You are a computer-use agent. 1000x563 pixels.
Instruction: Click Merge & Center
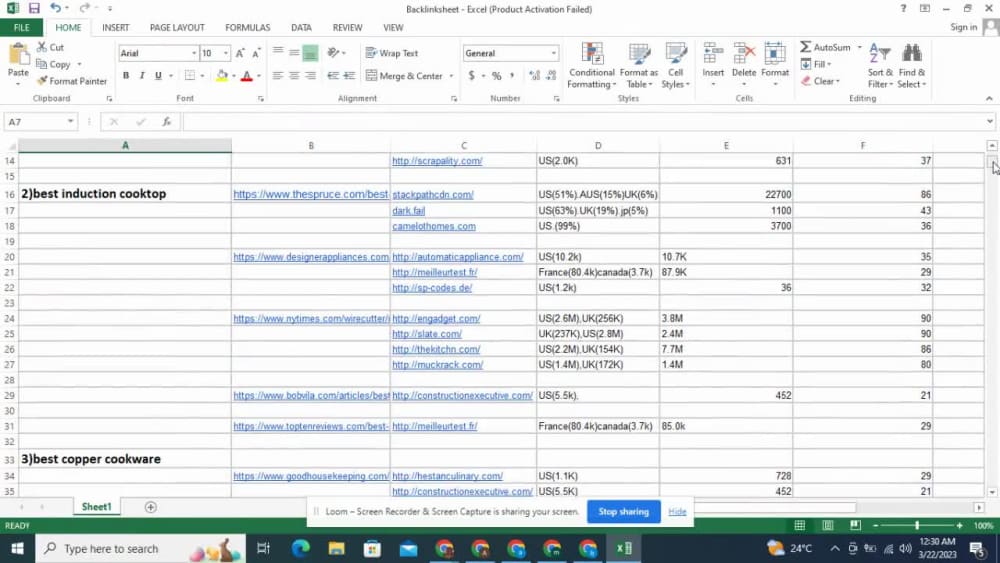tap(404, 76)
